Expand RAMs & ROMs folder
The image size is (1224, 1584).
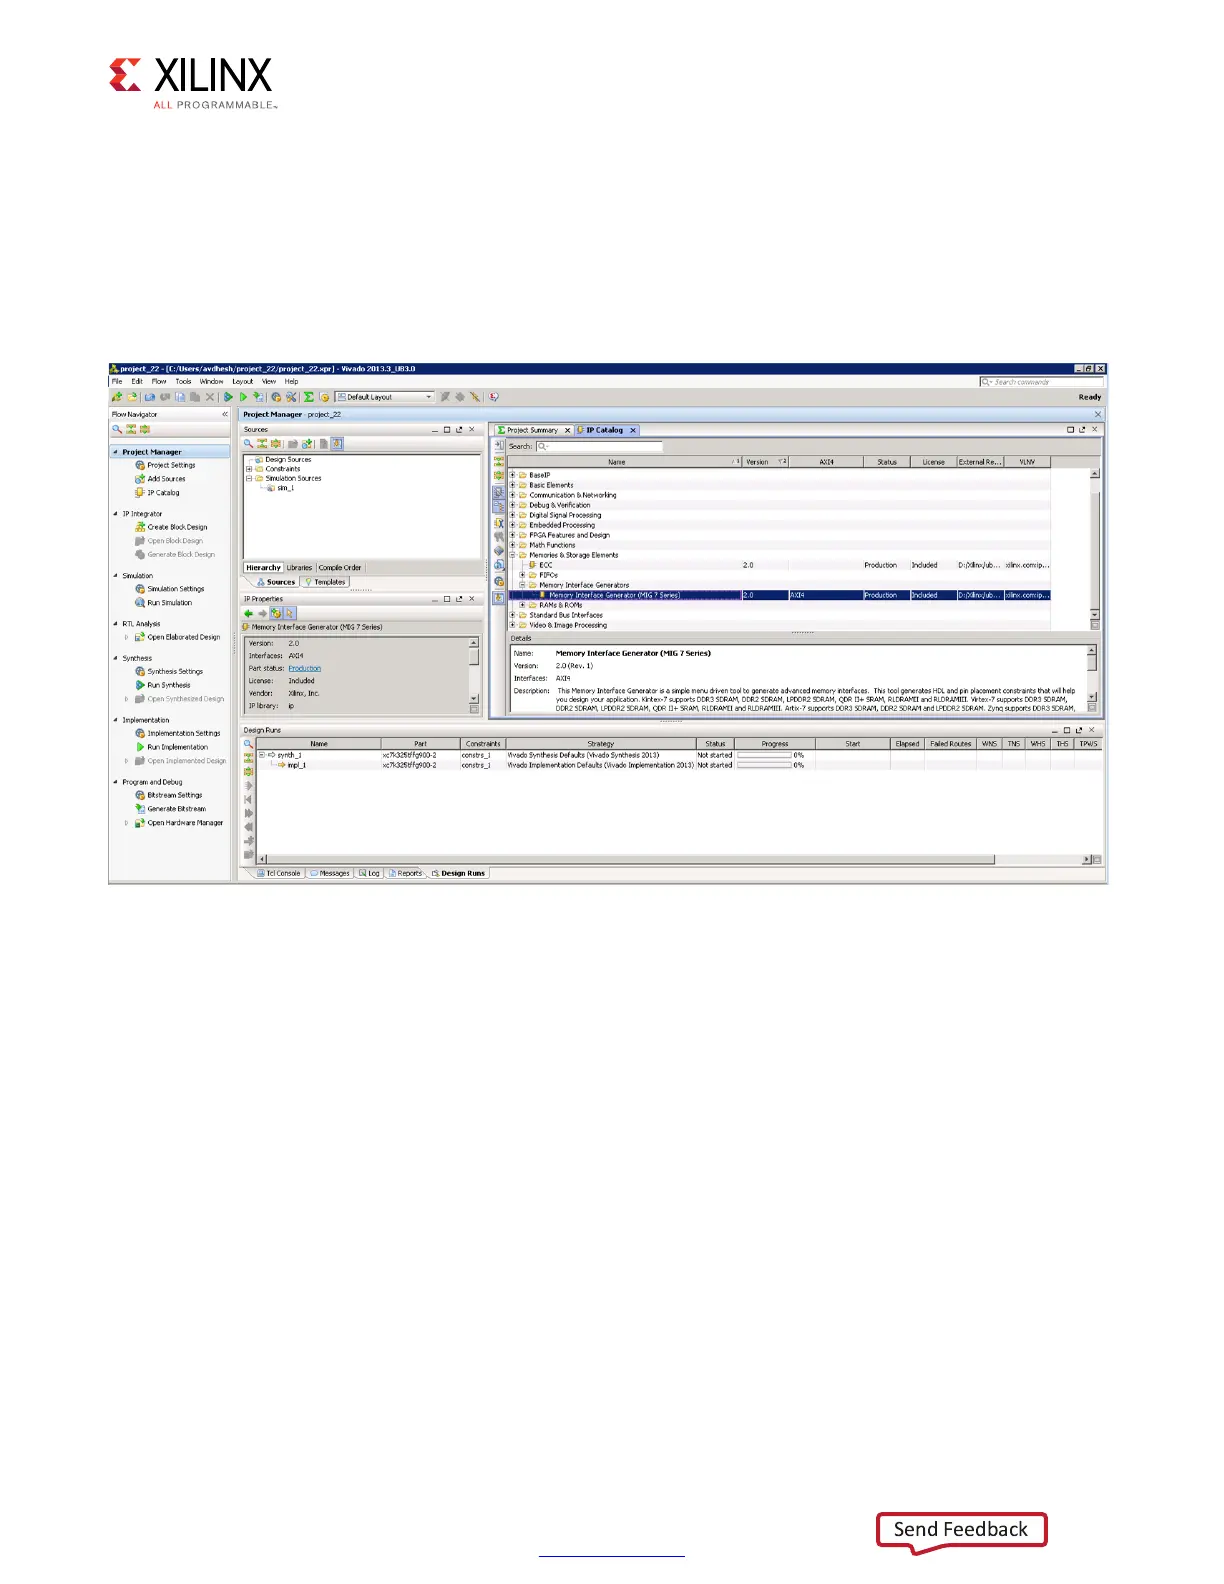[x=522, y=605]
